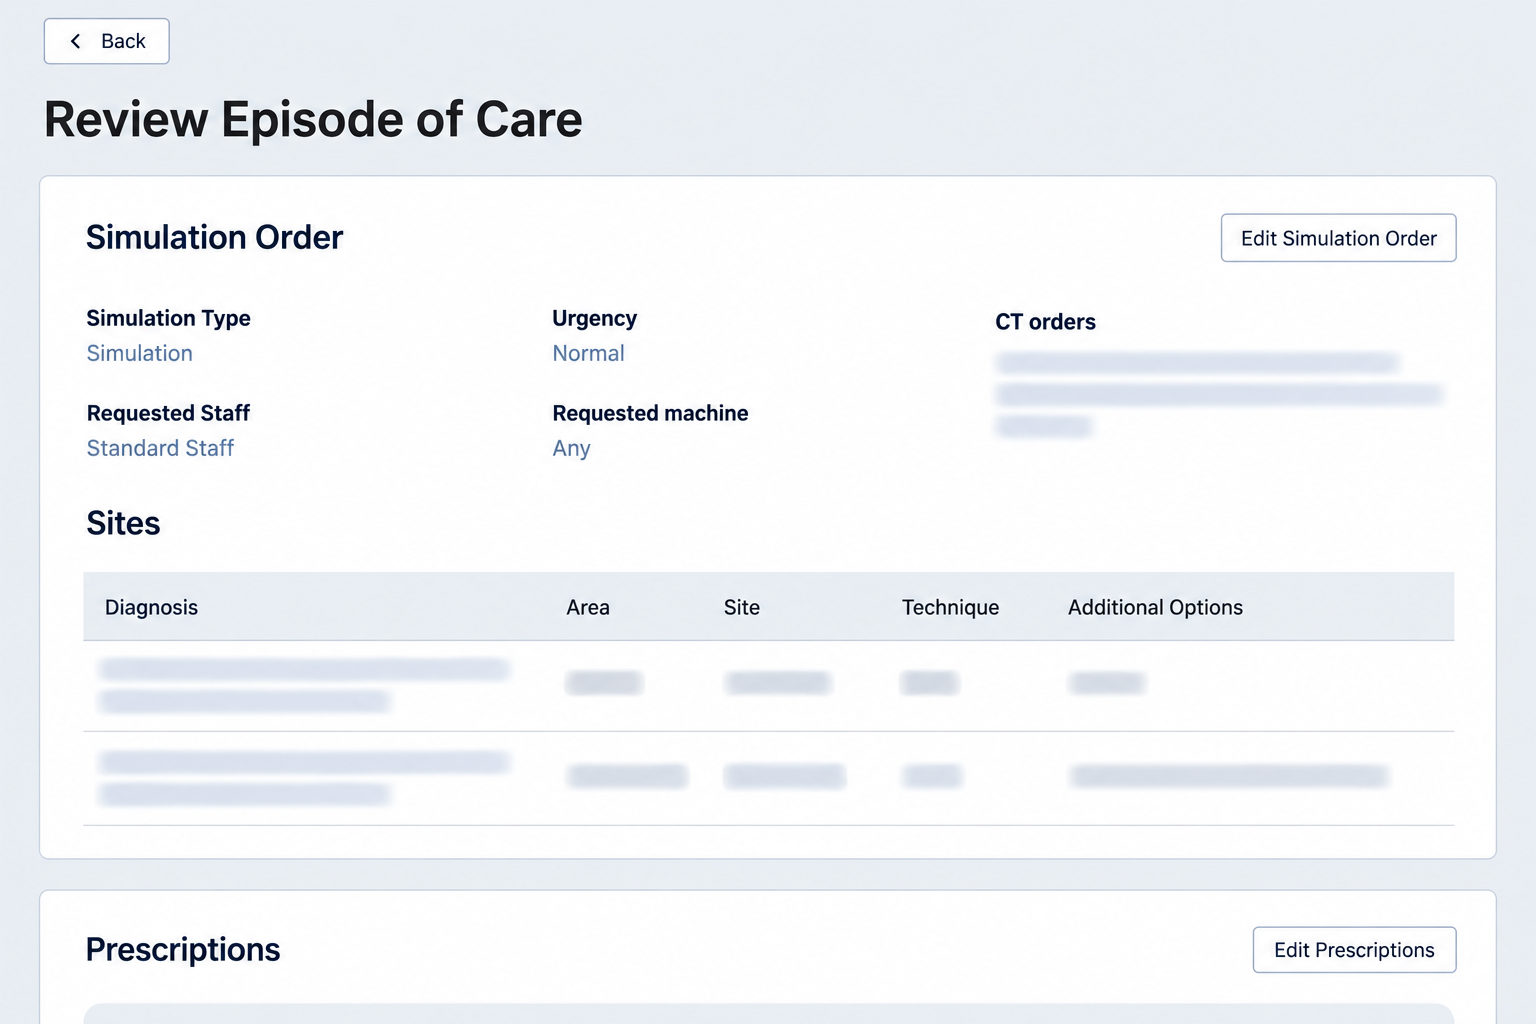Click the Back button
Image resolution: width=1536 pixels, height=1024 pixels.
[106, 41]
